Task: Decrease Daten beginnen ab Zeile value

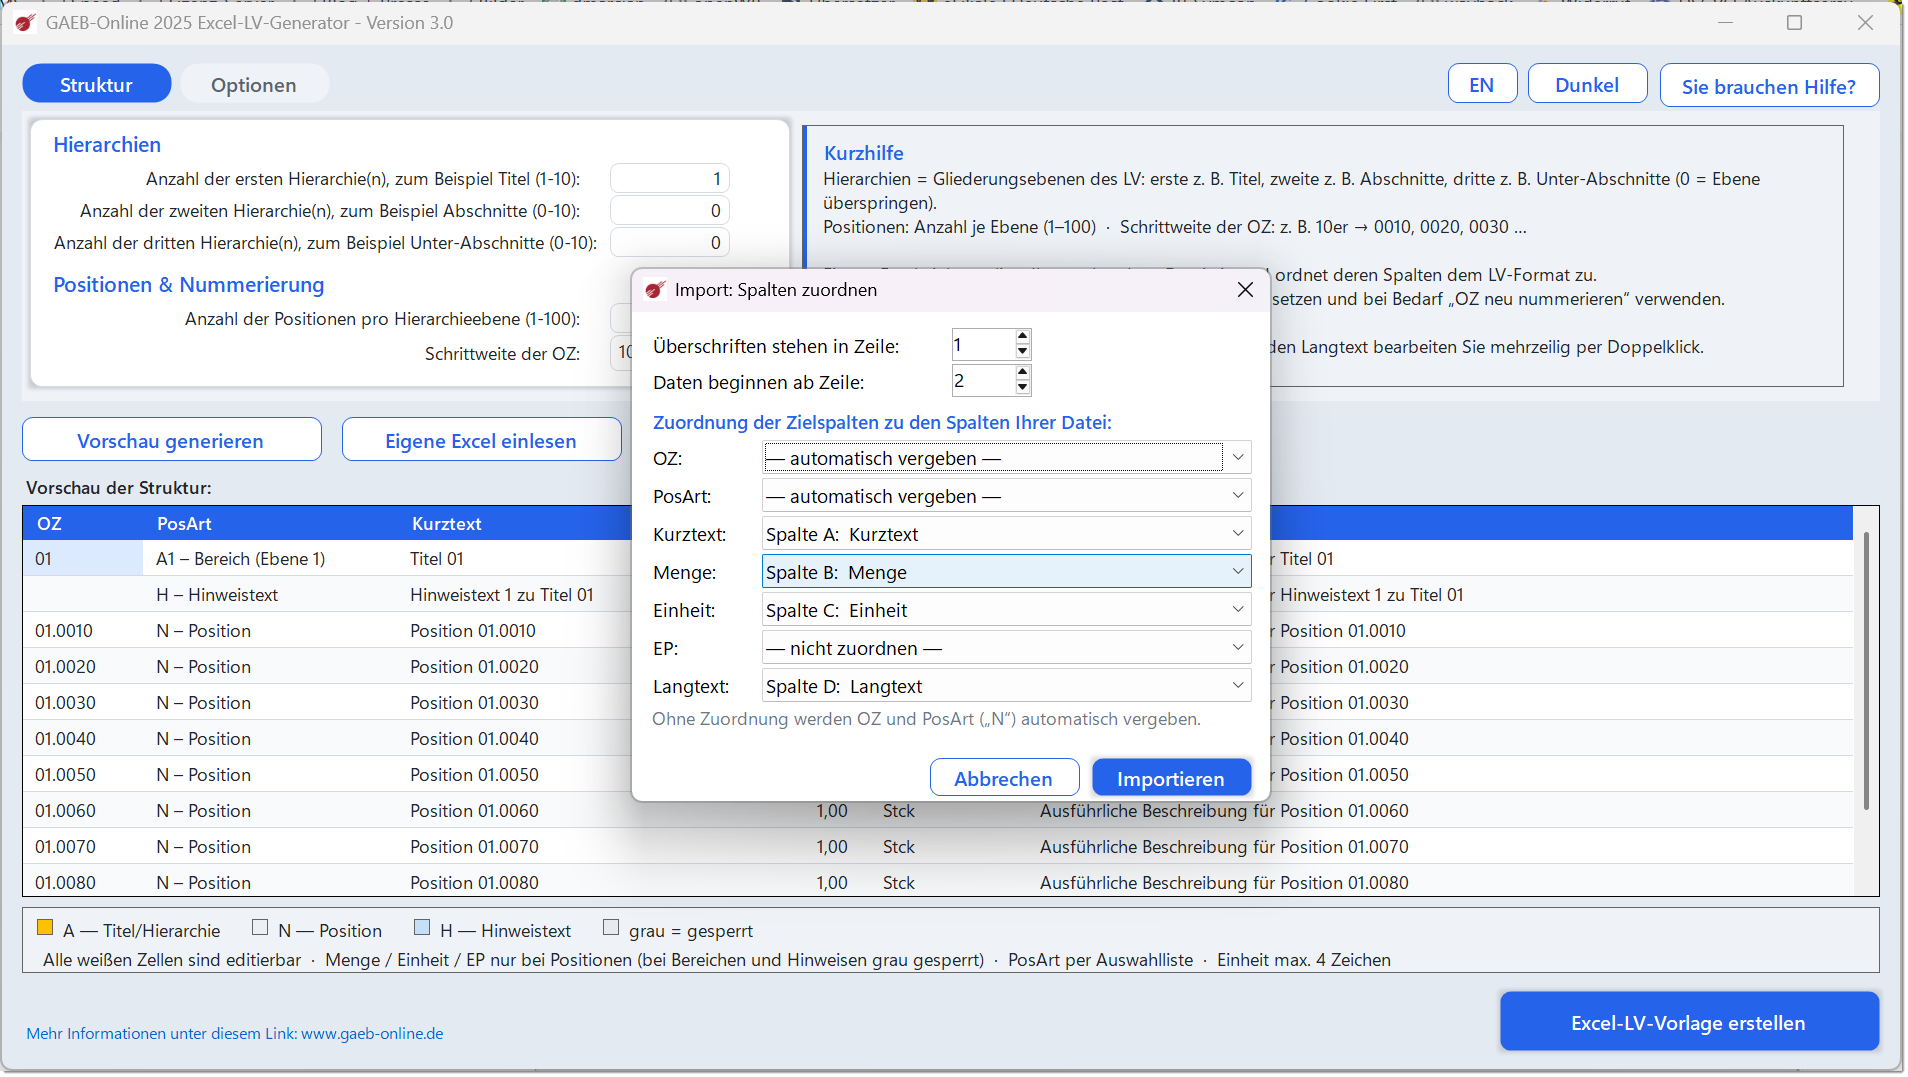Action: click(x=1022, y=388)
